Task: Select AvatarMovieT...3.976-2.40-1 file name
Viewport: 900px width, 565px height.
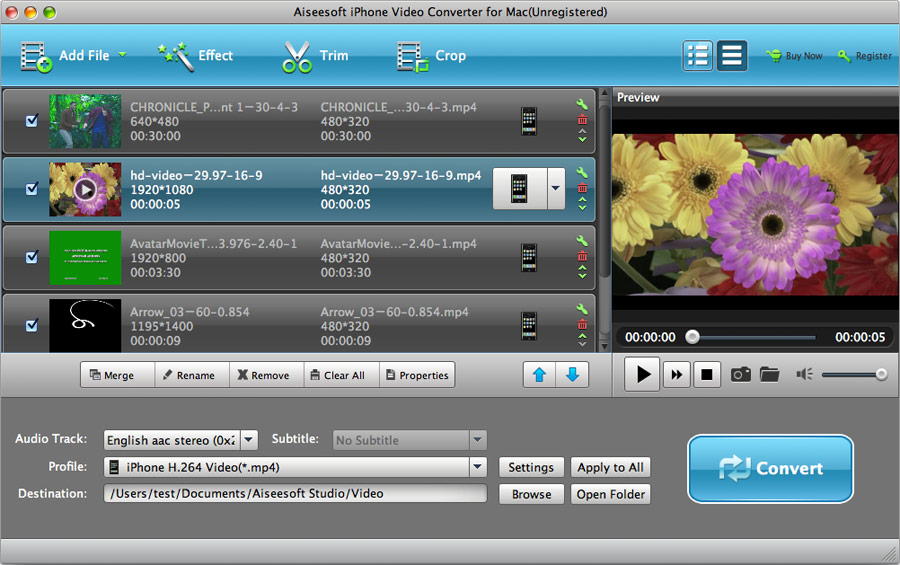Action: pyautogui.click(x=214, y=244)
